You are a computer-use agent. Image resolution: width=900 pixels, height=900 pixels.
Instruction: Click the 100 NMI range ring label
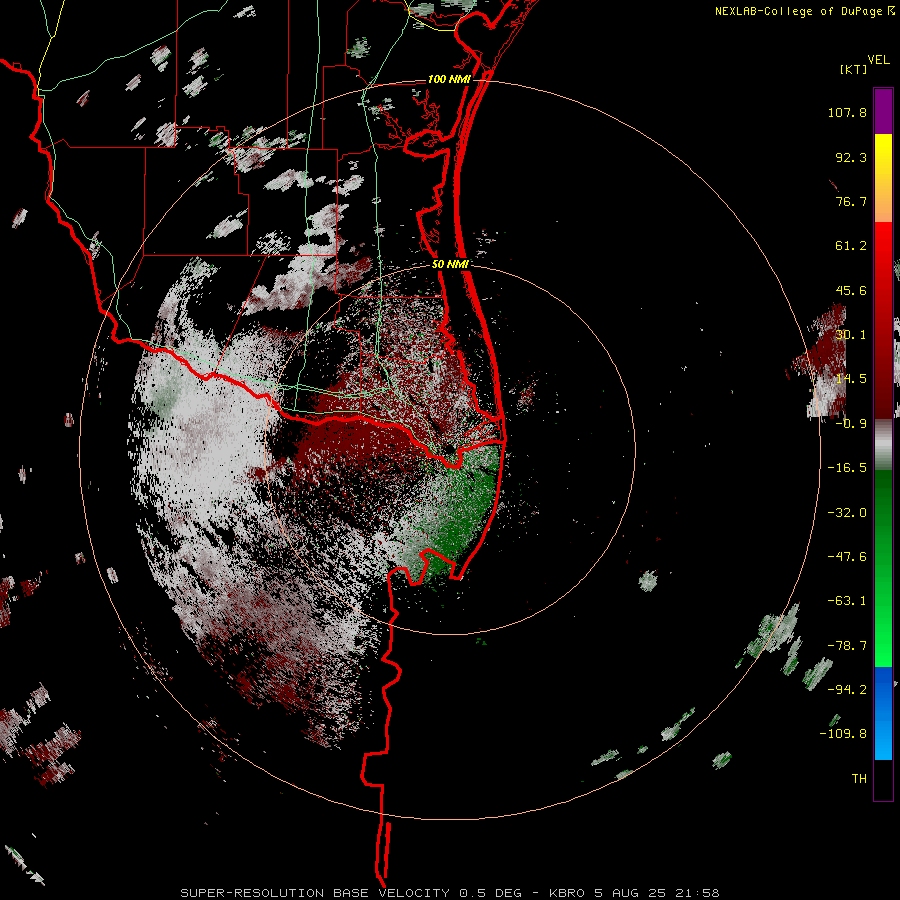click(x=449, y=79)
